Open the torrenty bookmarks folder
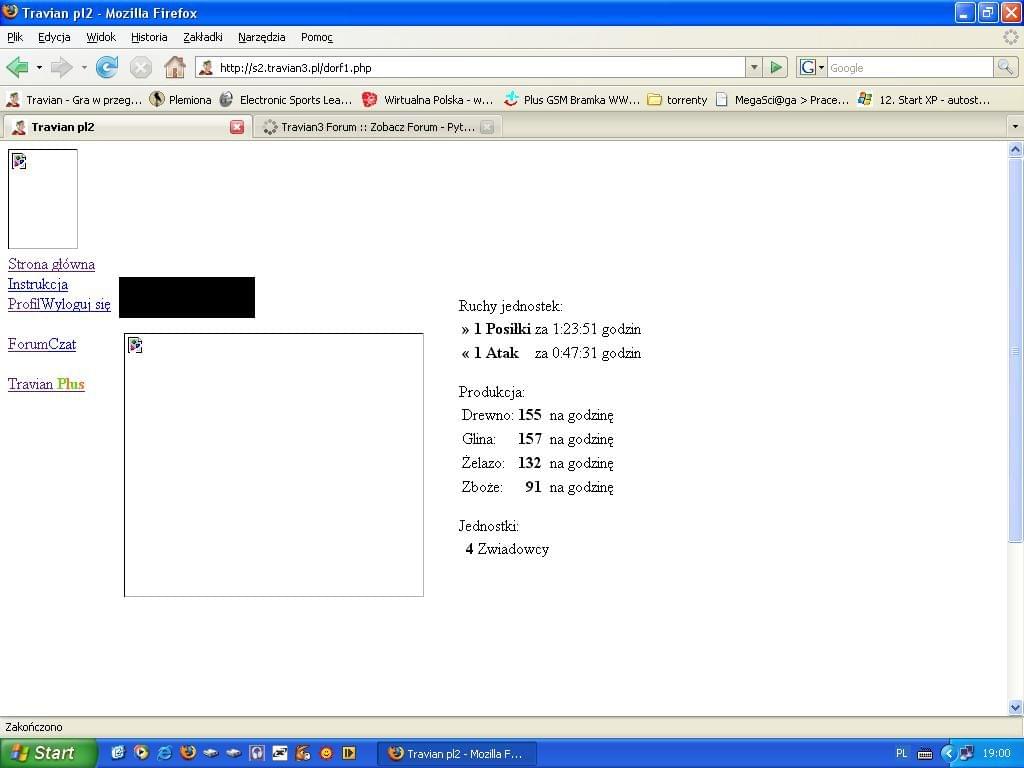The width and height of the screenshot is (1024, 768). coord(677,100)
